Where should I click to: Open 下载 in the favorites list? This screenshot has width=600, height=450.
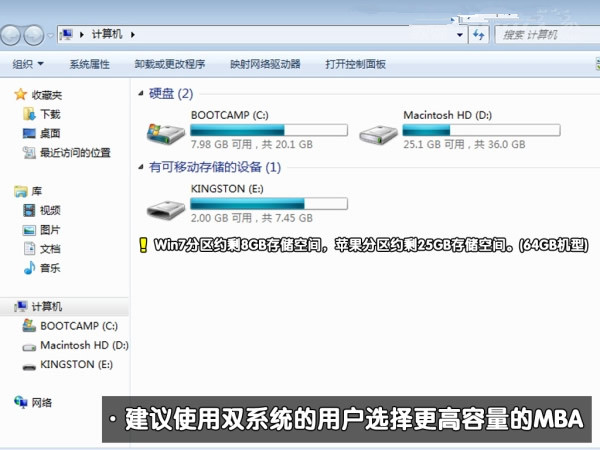(50, 114)
